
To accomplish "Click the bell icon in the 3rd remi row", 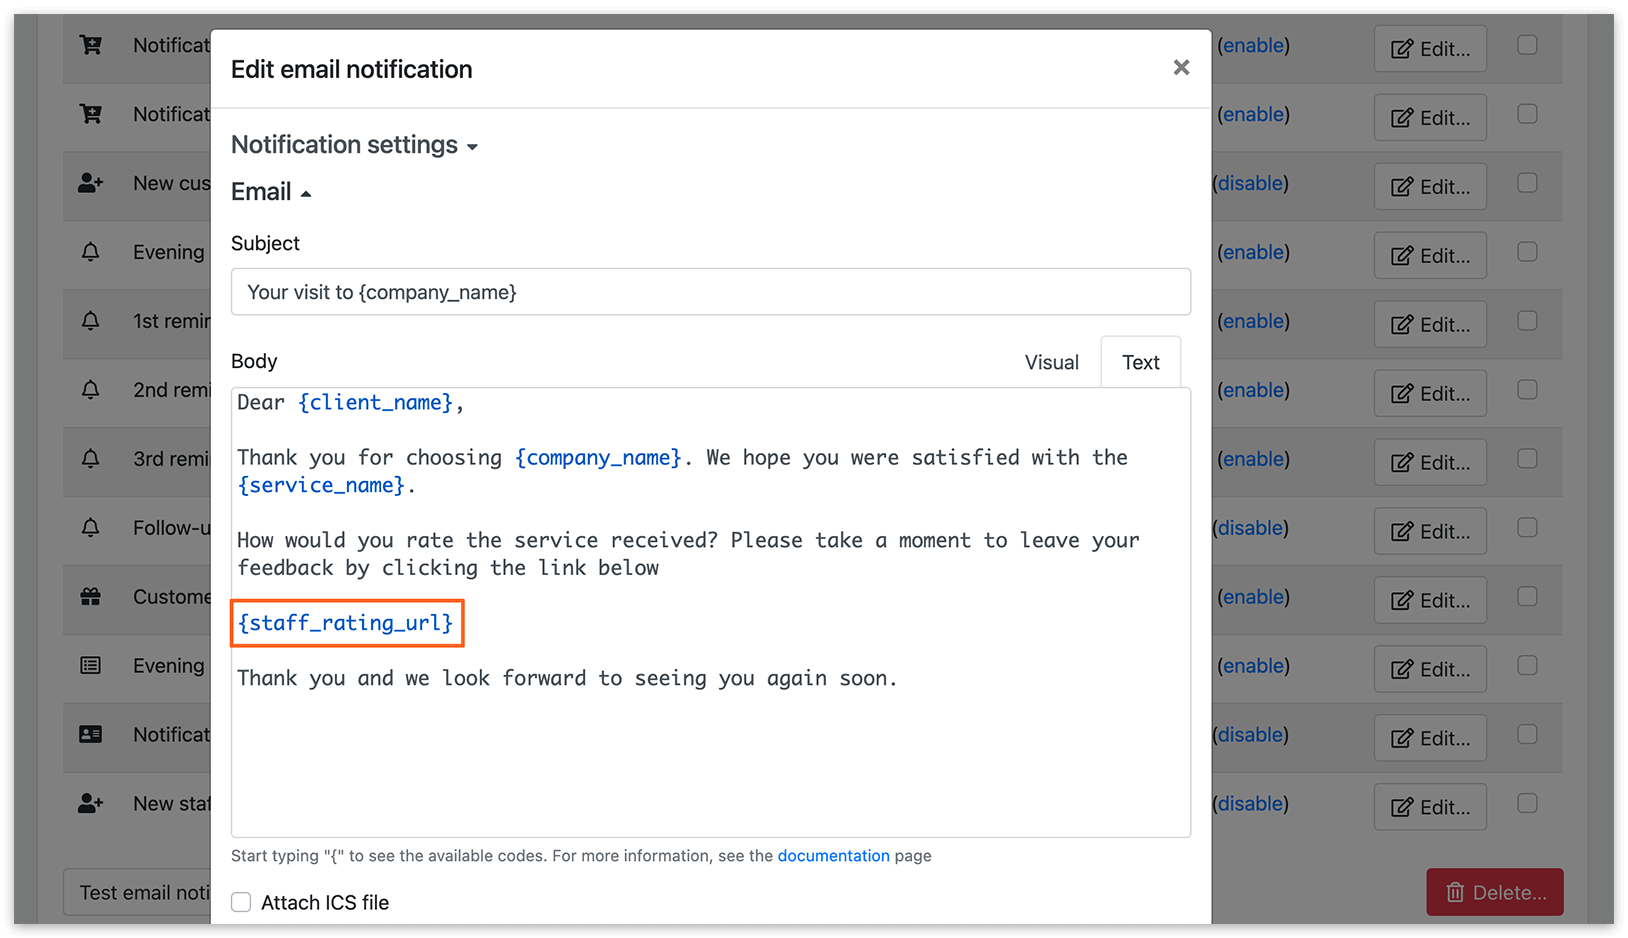I will (x=90, y=459).
